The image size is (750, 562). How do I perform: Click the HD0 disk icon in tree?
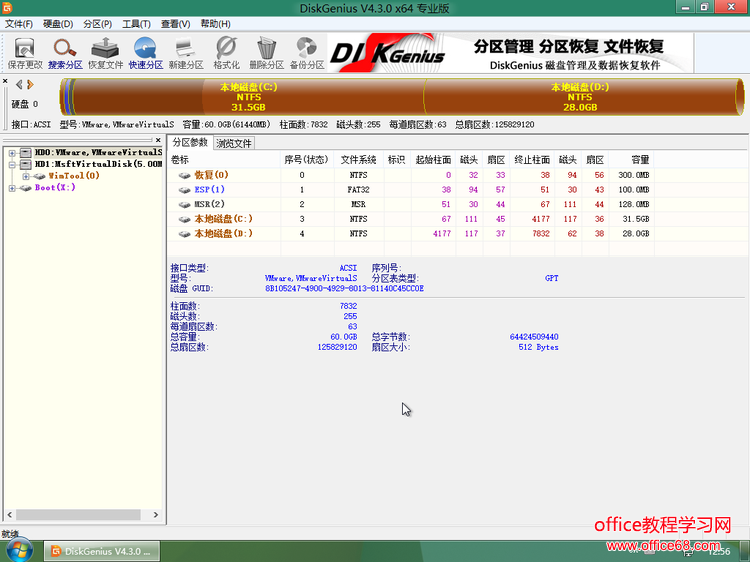coord(26,153)
